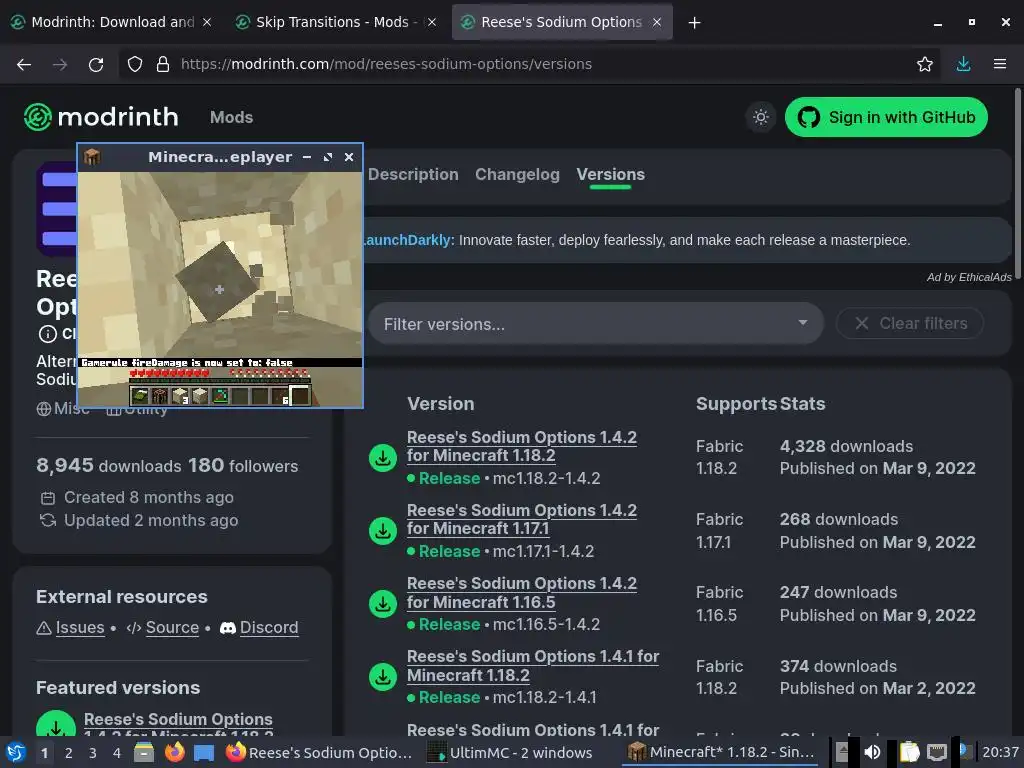
Task: Click the Ad by EthicalAds label
Action: (x=968, y=277)
